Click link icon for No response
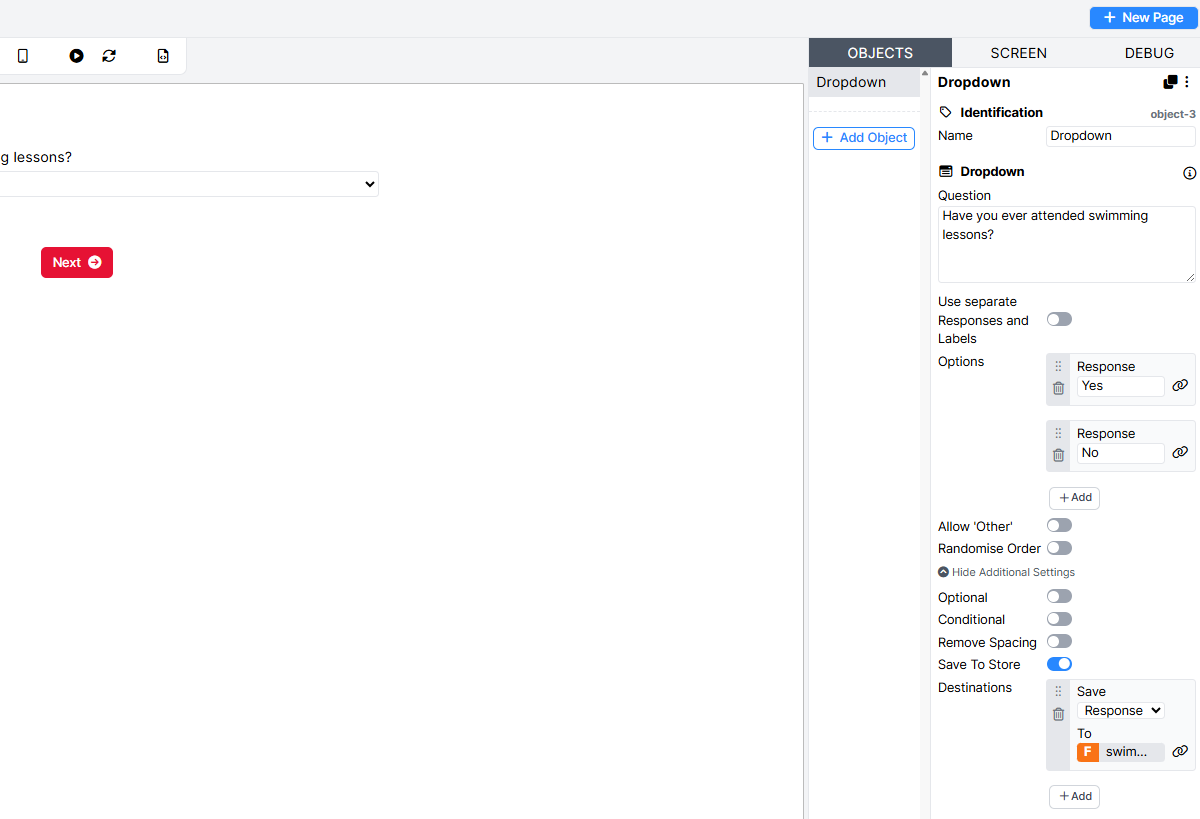Image resolution: width=1200 pixels, height=819 pixels. (x=1180, y=452)
